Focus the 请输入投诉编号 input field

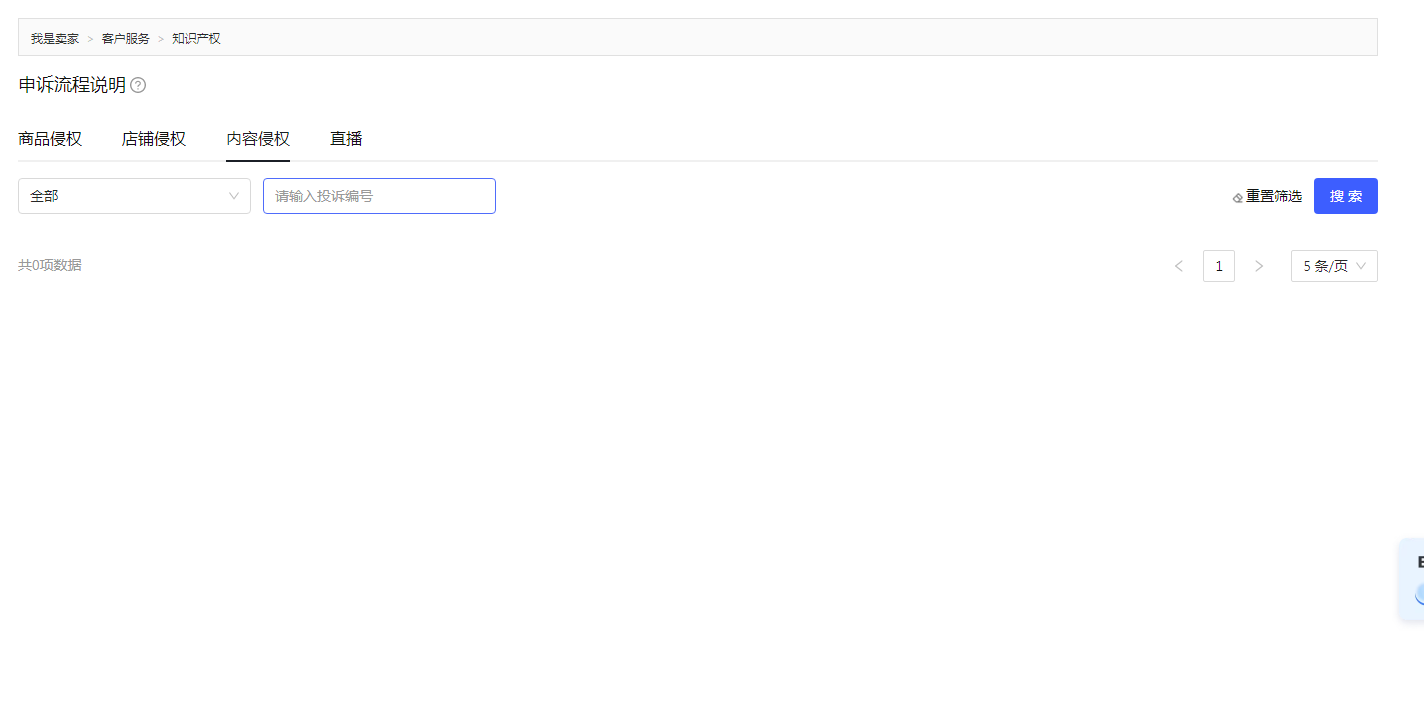coord(379,196)
